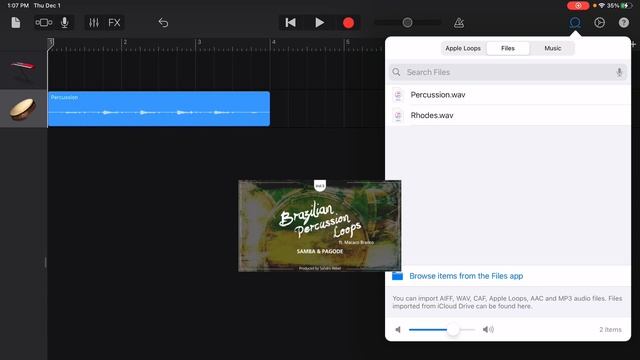Image resolution: width=640 pixels, height=360 pixels.
Task: Tap the Brazilian Percussion Loops picture-in-picture thumbnail
Action: 320,226
